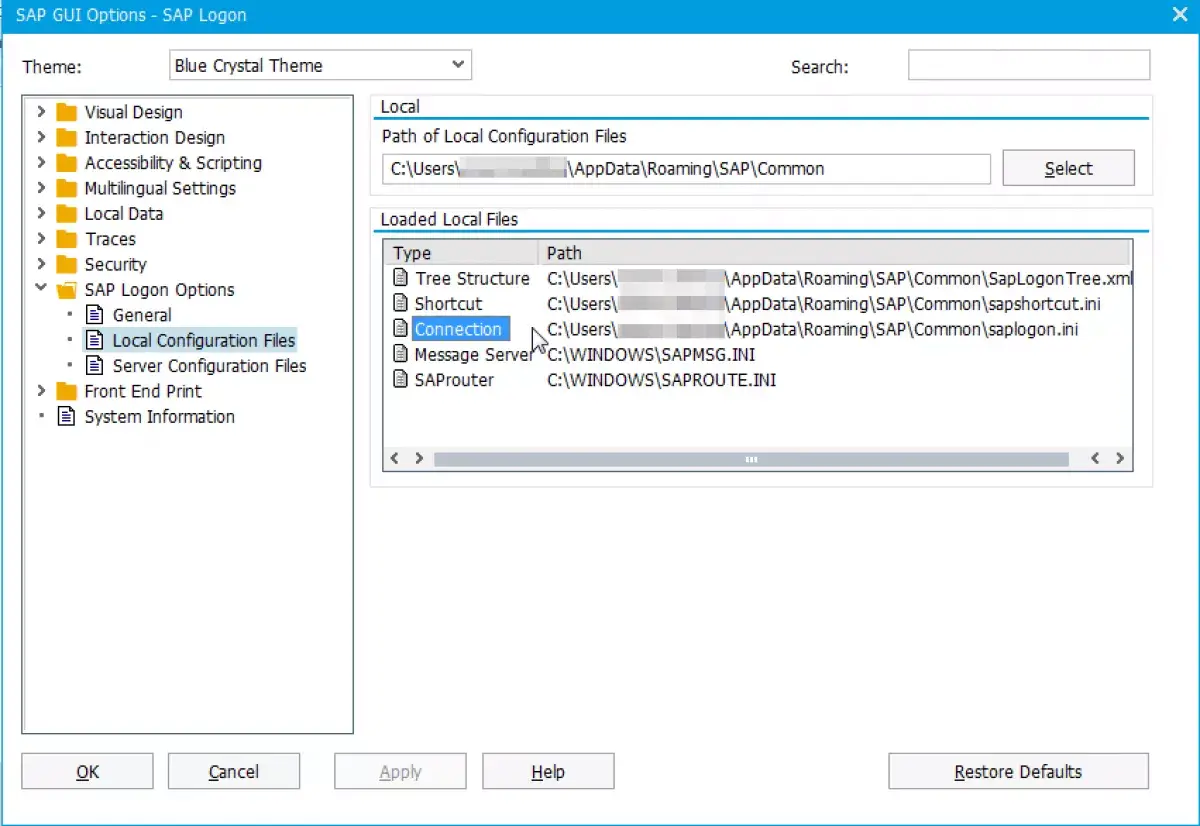Viewport: 1200px width, 826px height.
Task: Click into the Search input field
Action: [1029, 66]
